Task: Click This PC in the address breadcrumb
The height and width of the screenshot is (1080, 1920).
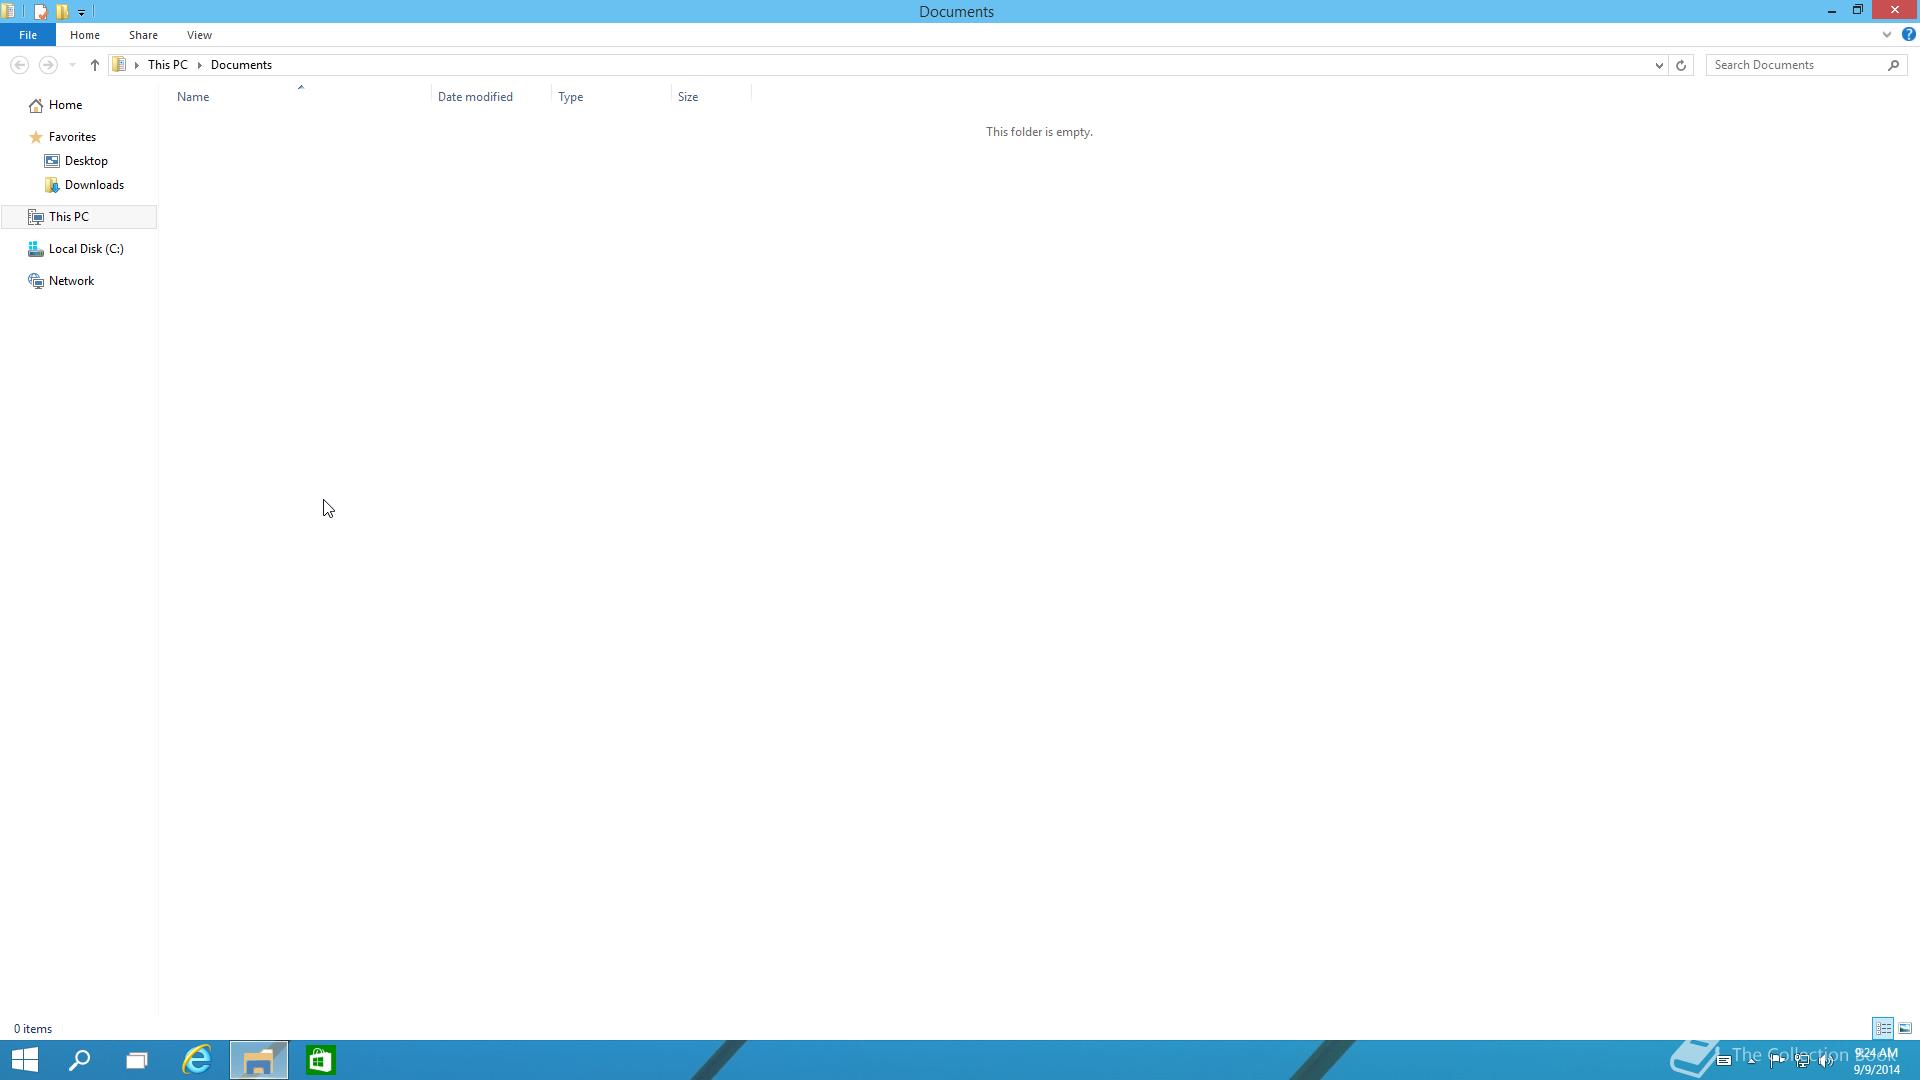Action: pyautogui.click(x=168, y=65)
